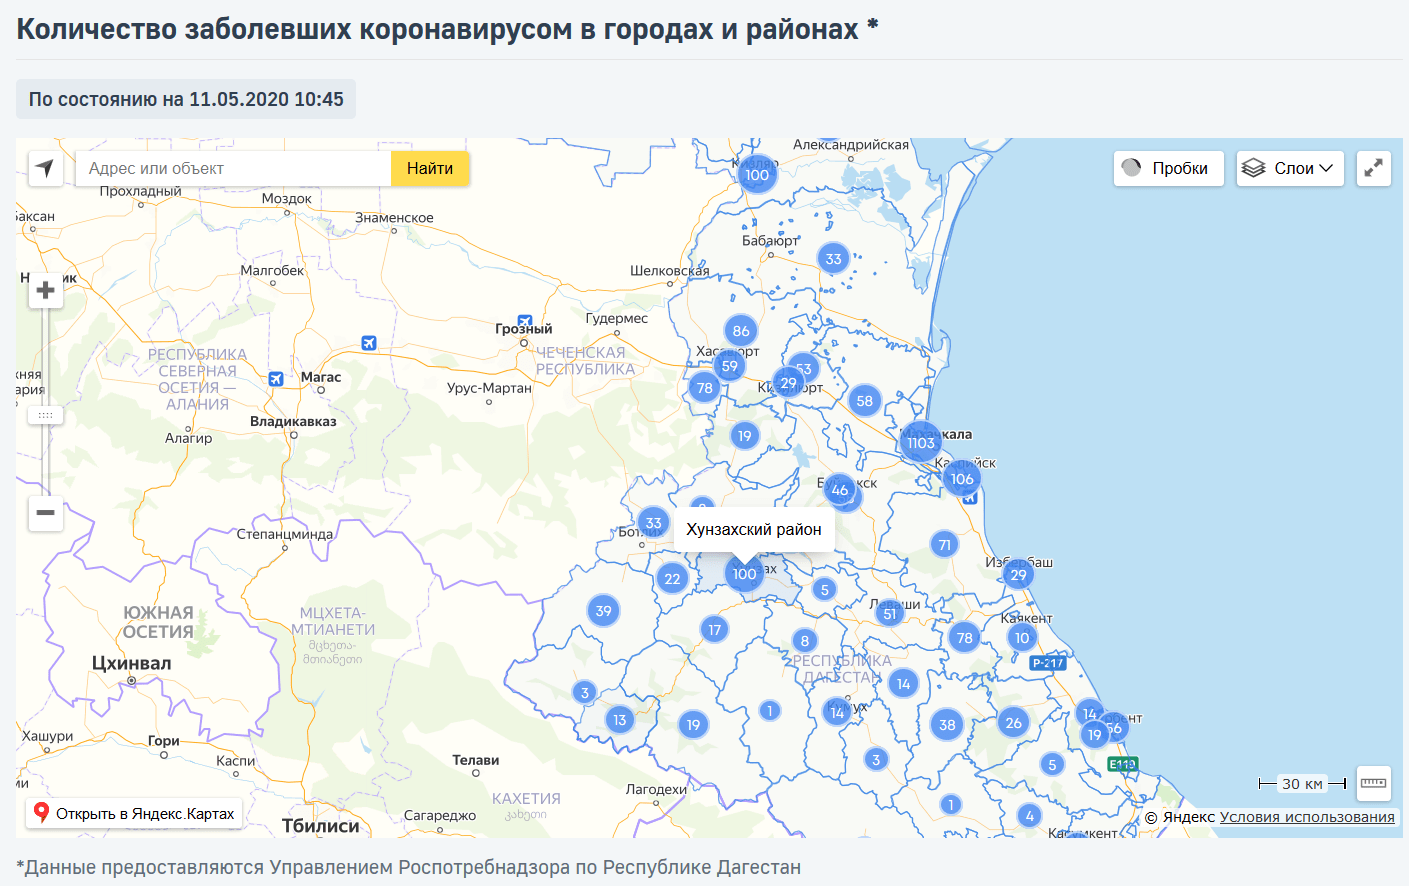Open the map in Яндекс.Картах
The image size is (1409, 886).
click(x=135, y=813)
